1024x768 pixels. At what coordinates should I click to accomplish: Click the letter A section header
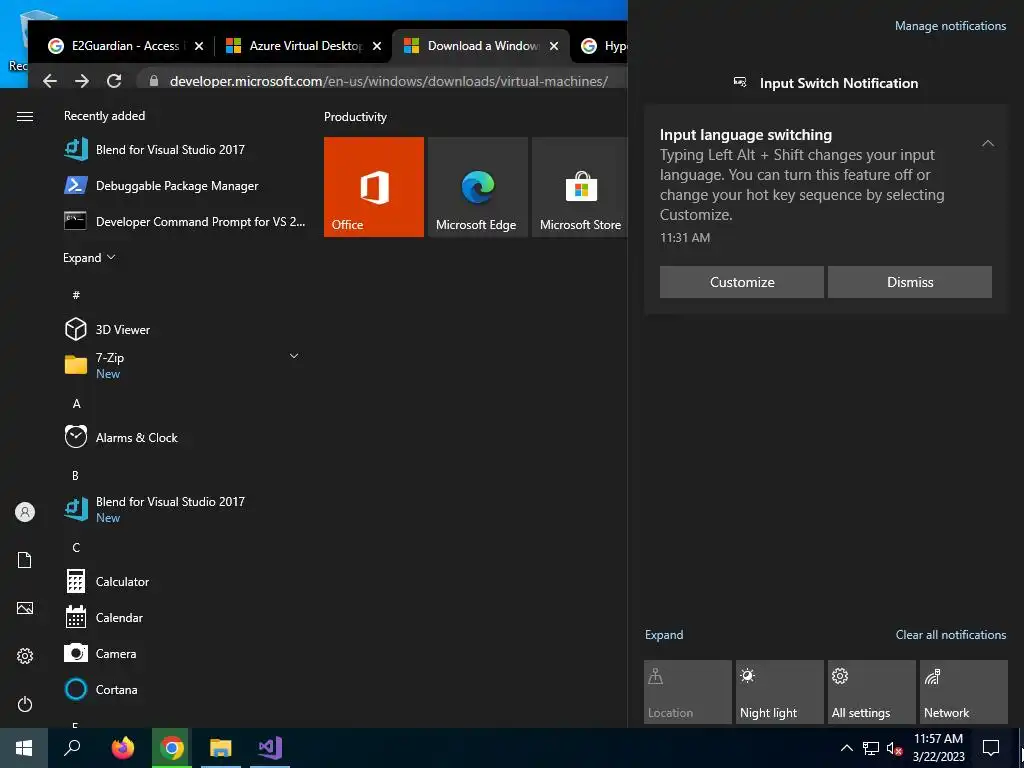point(76,404)
